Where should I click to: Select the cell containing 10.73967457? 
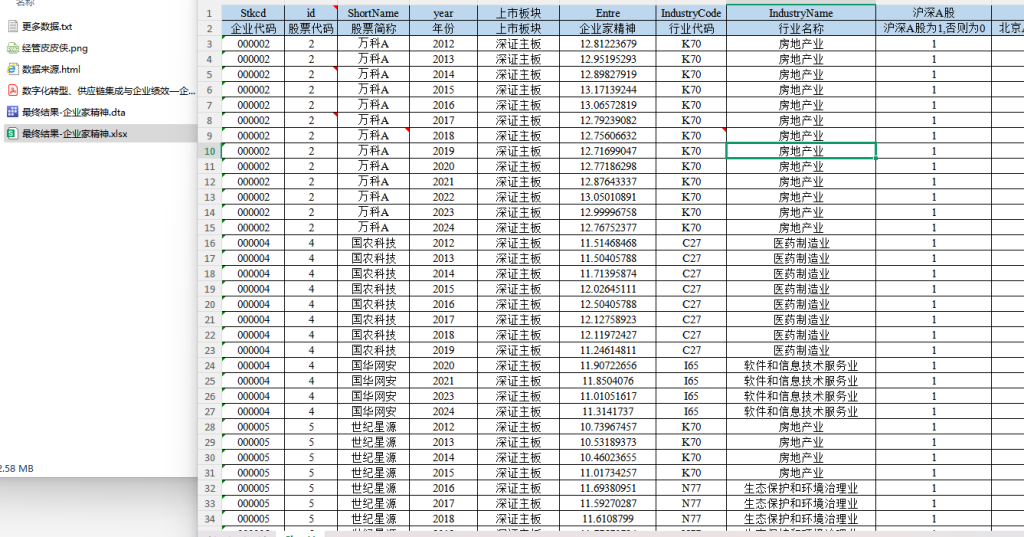[x=608, y=427]
